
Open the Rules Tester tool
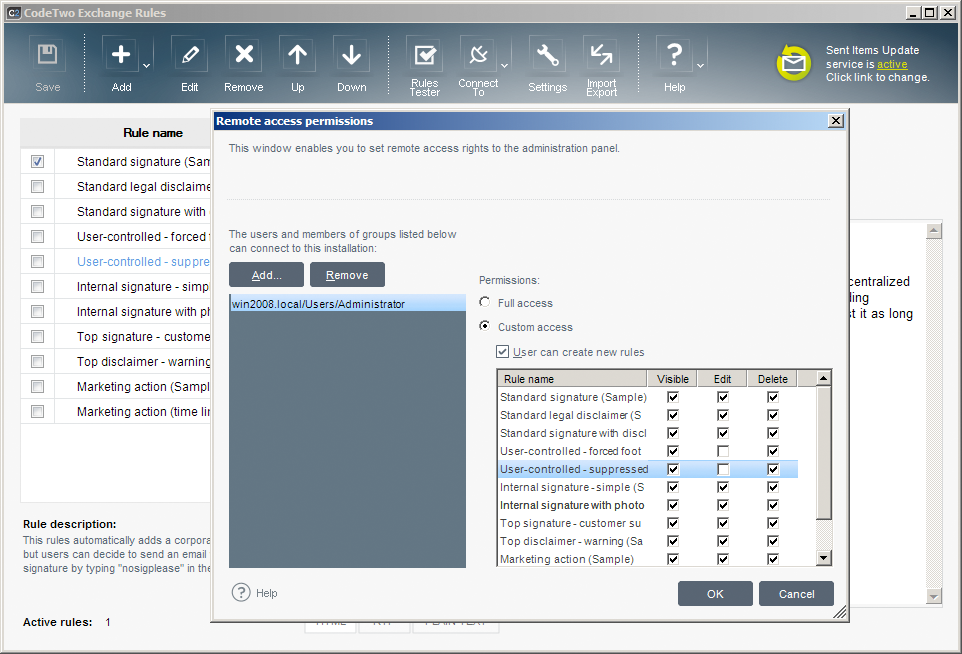pyautogui.click(x=425, y=55)
